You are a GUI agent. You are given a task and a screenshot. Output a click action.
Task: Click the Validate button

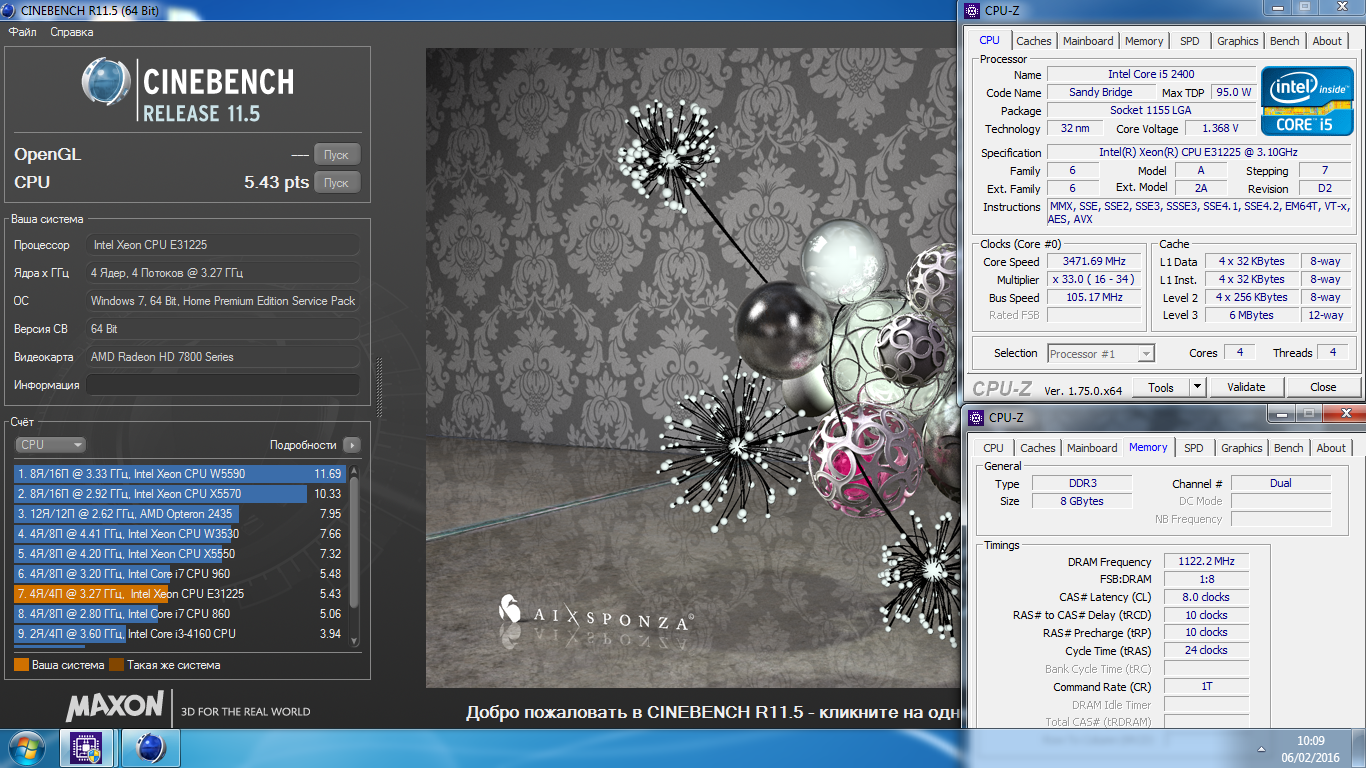pos(1246,387)
